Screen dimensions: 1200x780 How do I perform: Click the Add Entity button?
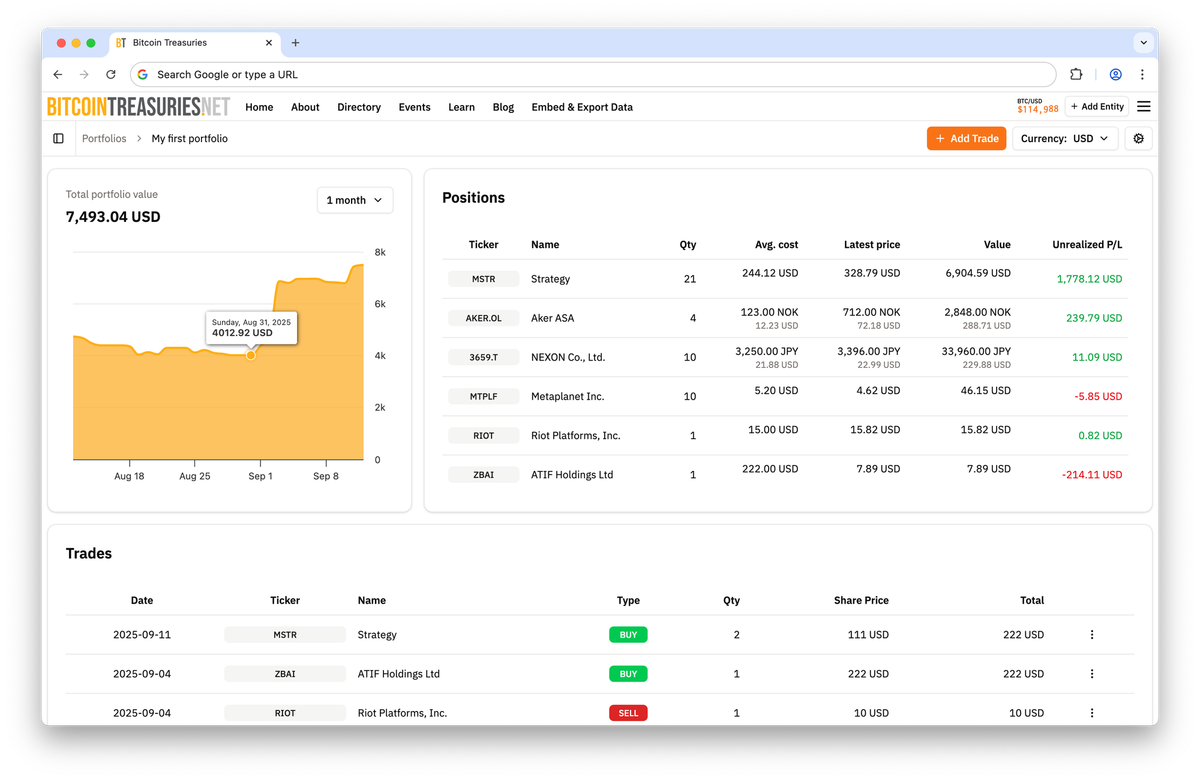(1096, 106)
